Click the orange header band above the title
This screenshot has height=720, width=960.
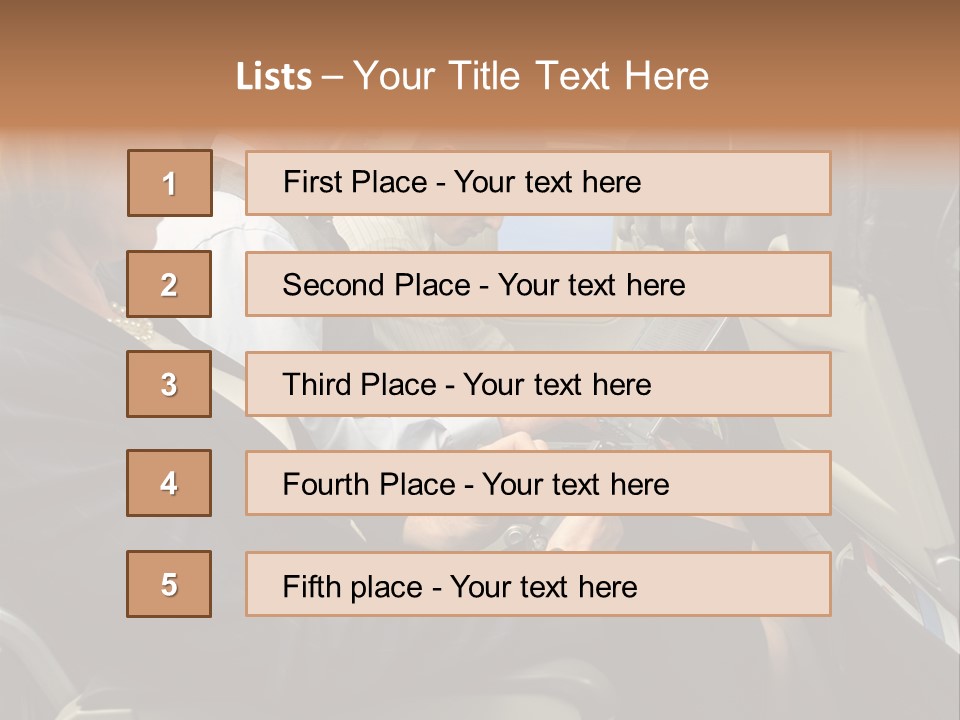pyautogui.click(x=480, y=22)
